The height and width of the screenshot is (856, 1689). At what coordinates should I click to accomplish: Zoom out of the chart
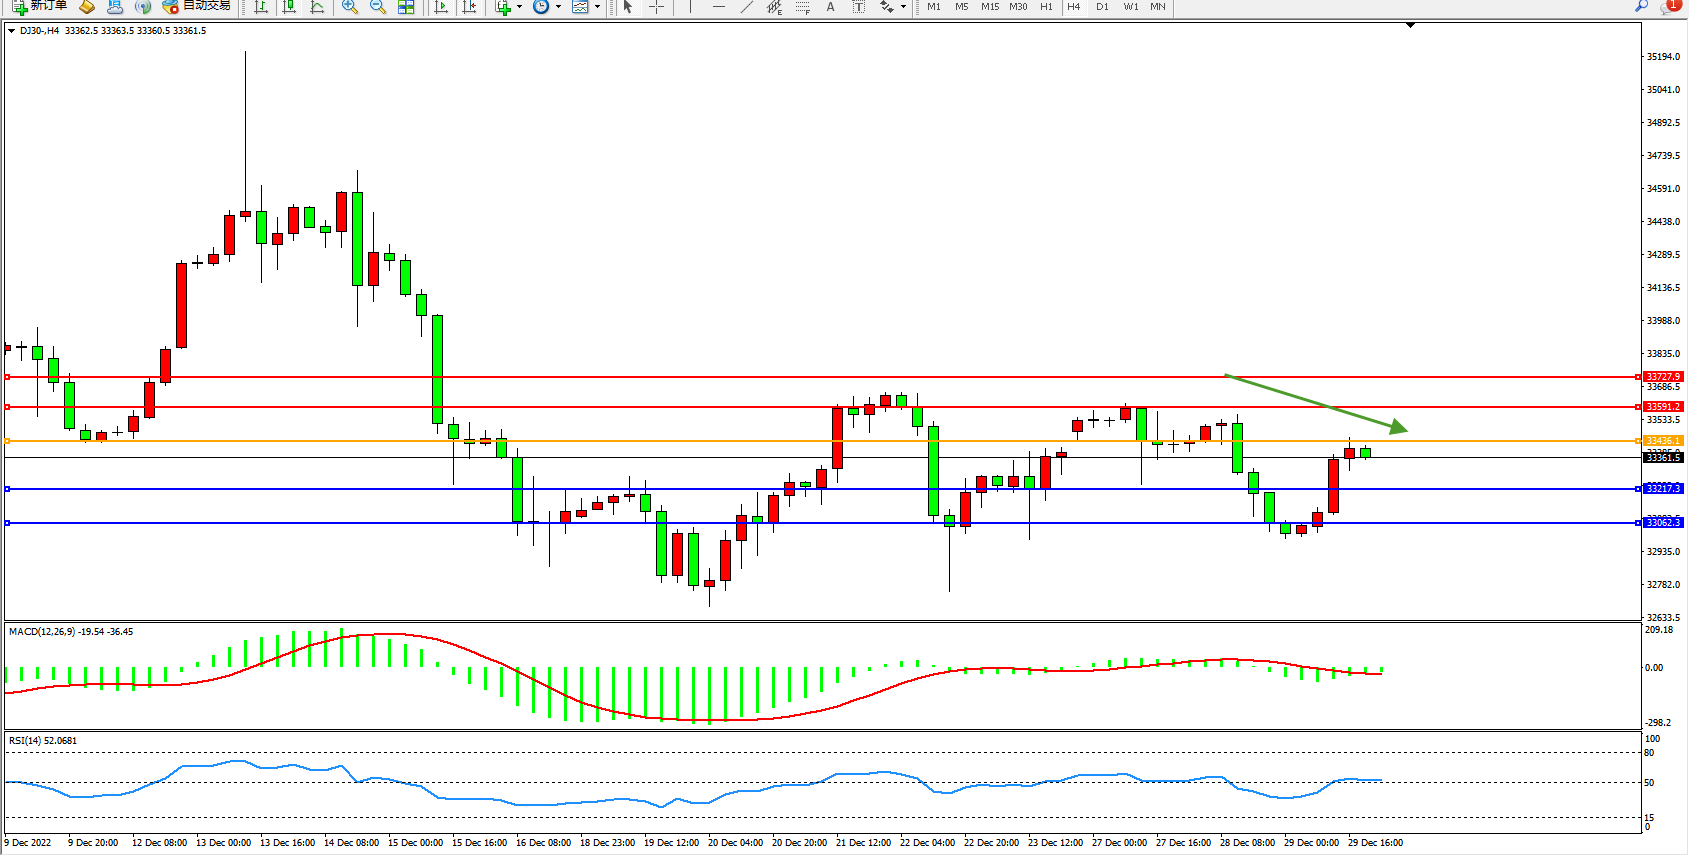coord(377,7)
